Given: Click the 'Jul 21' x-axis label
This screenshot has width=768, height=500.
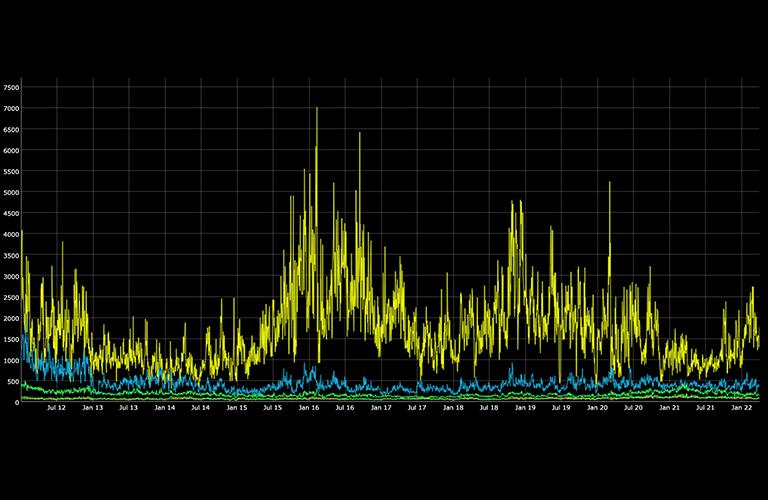Looking at the screenshot, I should (705, 408).
